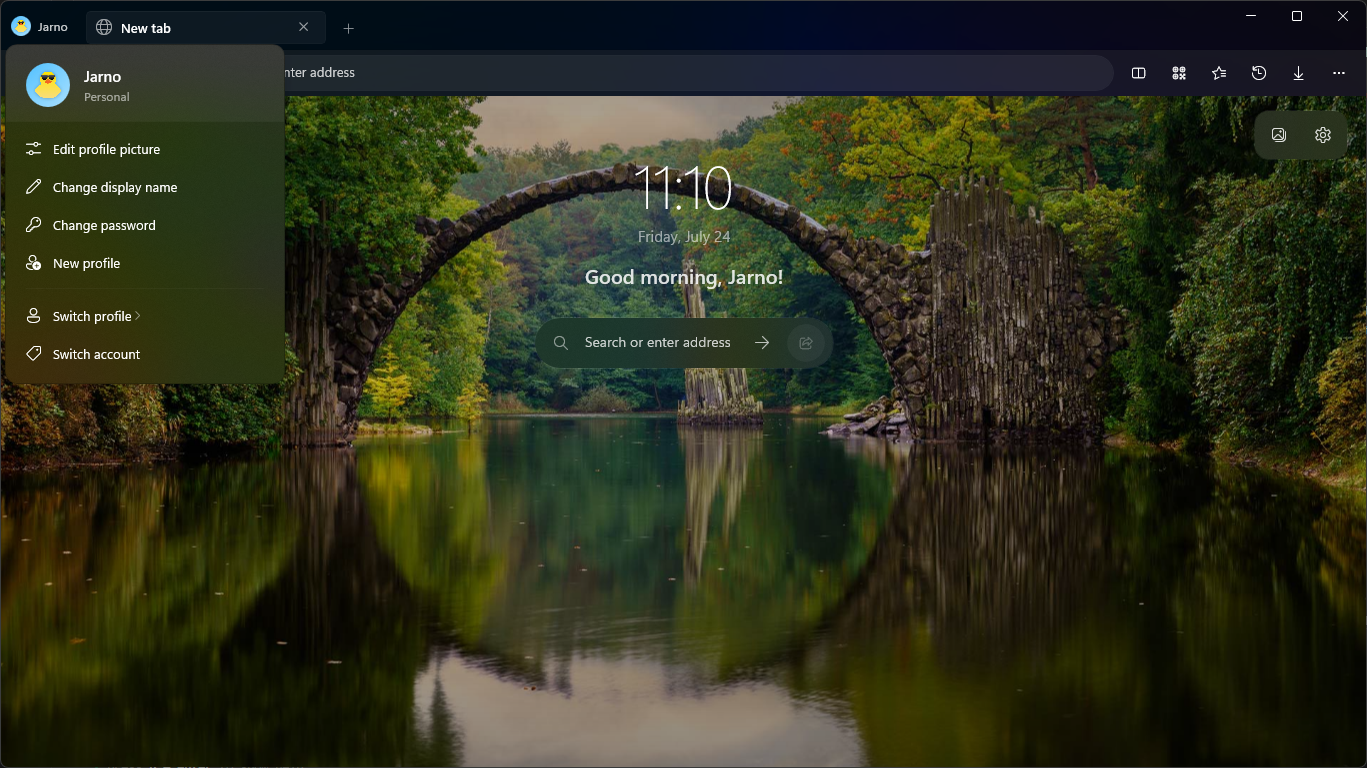
Task: Click the duck avatar in profile menu
Action: (48, 85)
